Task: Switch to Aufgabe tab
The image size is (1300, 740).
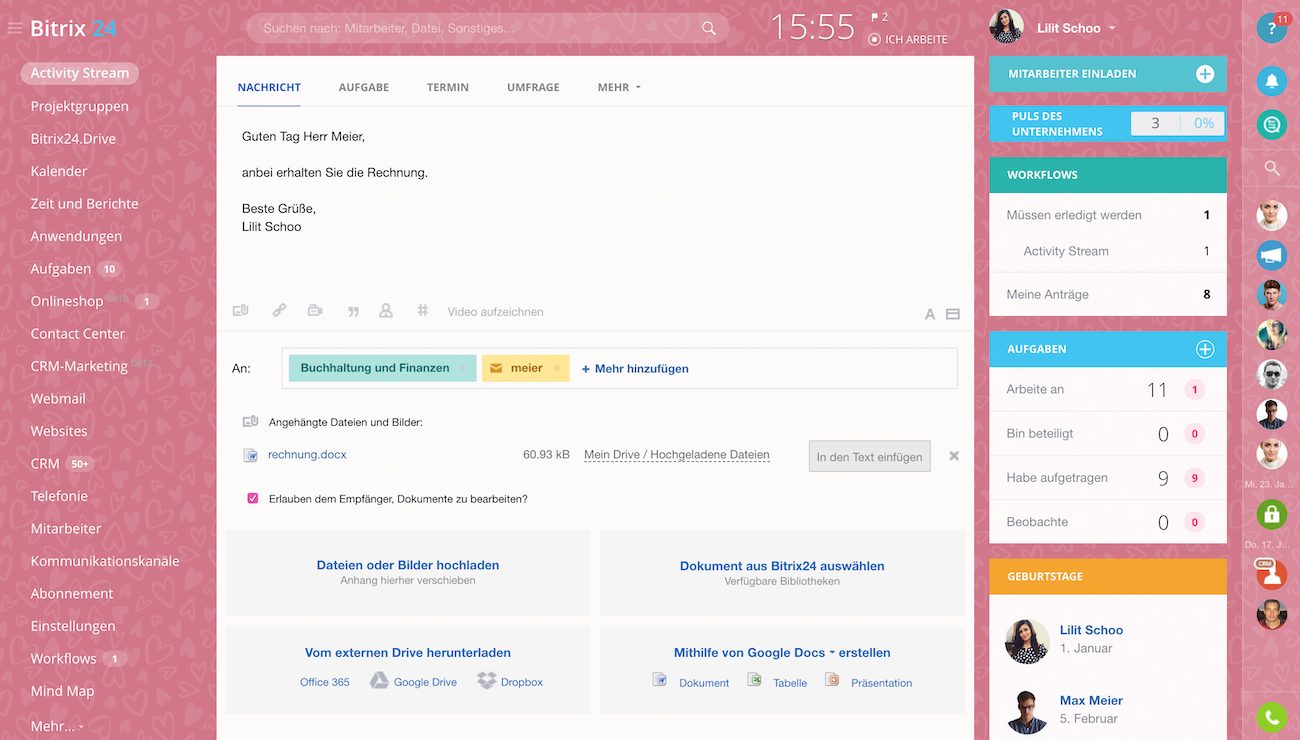Action: [x=364, y=87]
